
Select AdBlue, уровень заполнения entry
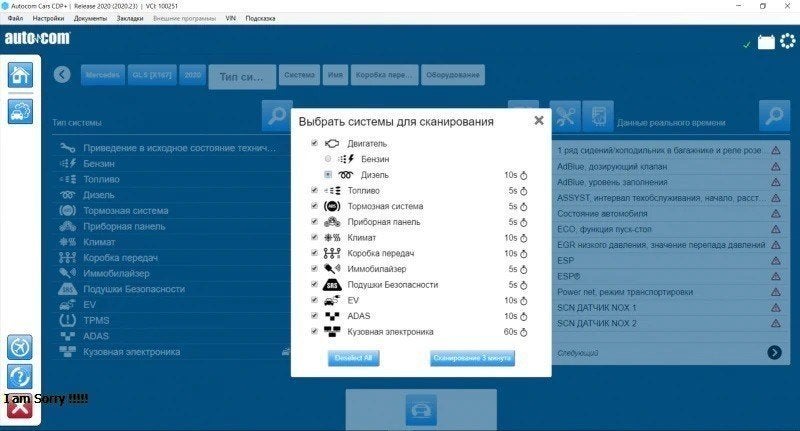point(670,182)
